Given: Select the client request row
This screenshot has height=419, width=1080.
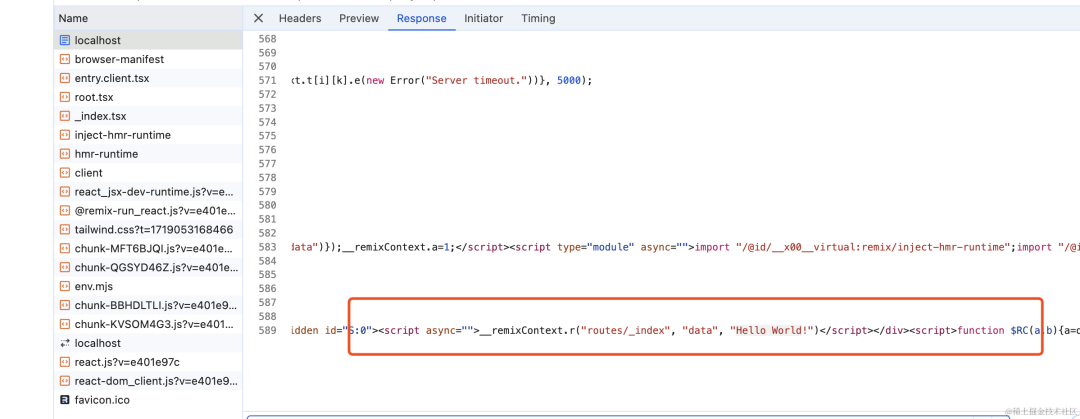Looking at the screenshot, I should tap(147, 173).
